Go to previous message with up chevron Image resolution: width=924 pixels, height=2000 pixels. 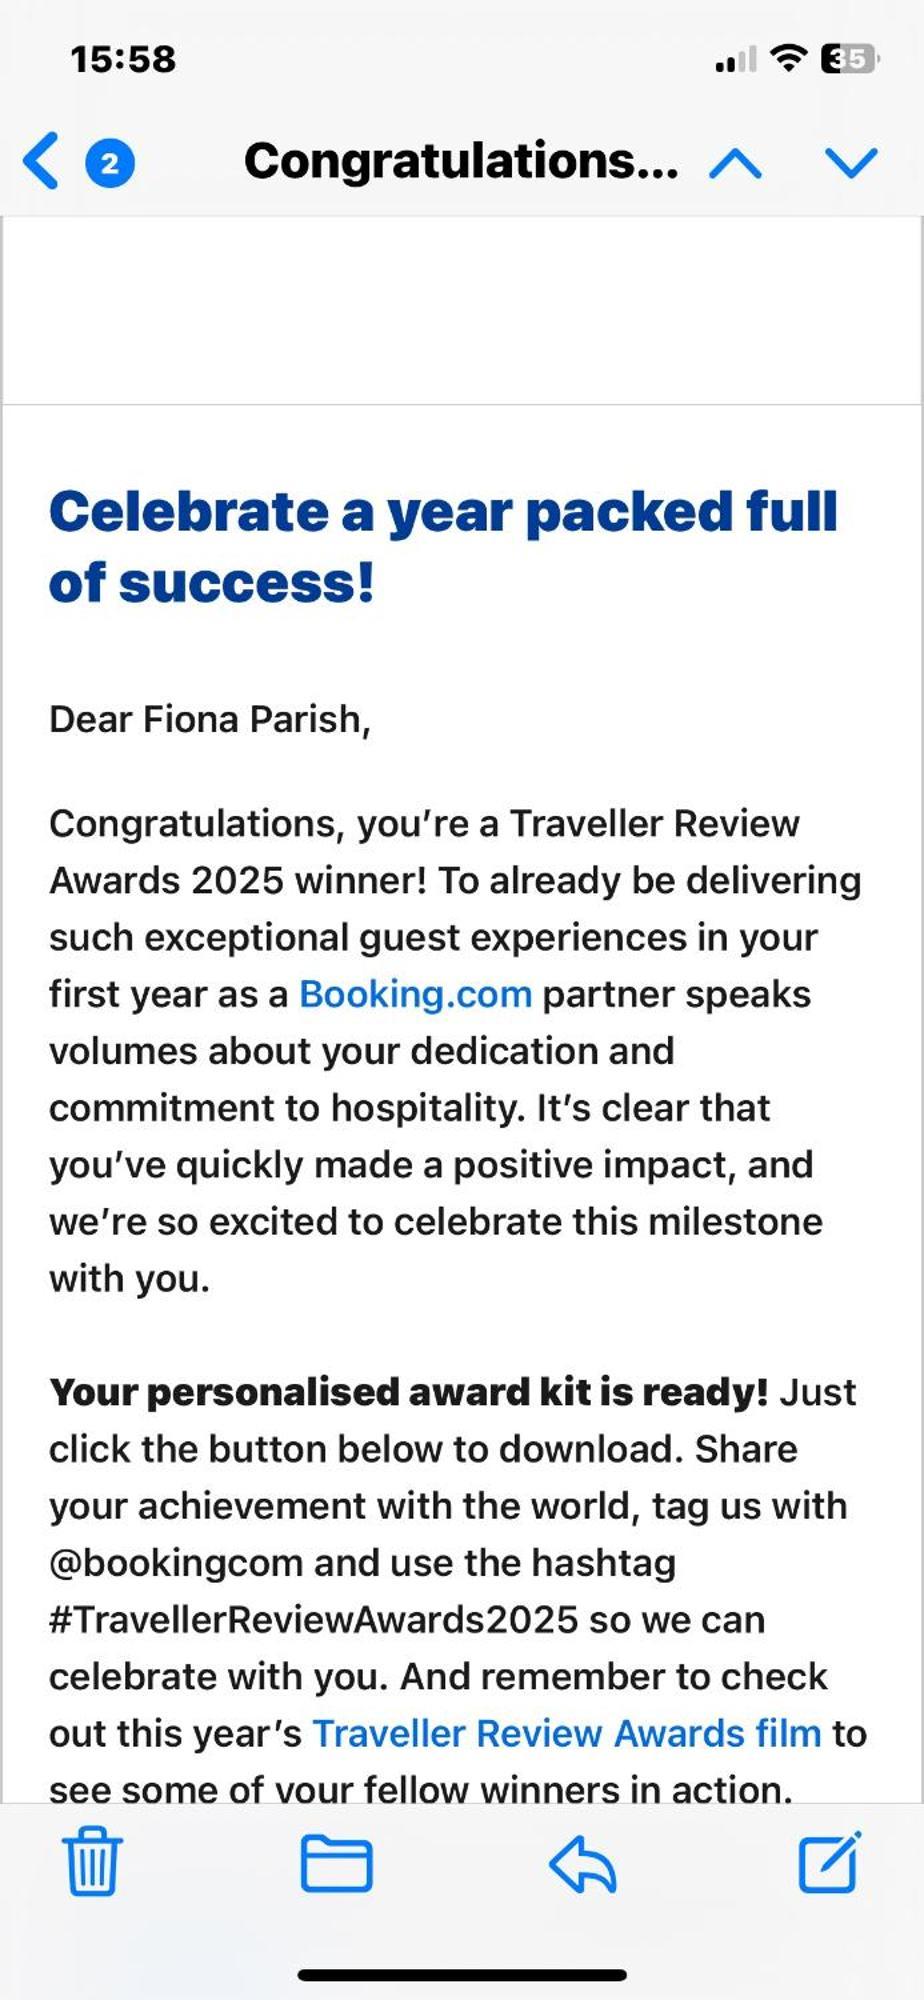(735, 163)
